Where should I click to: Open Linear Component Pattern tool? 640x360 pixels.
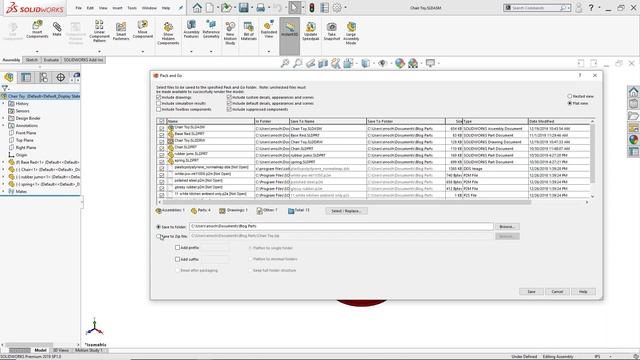pos(99,31)
